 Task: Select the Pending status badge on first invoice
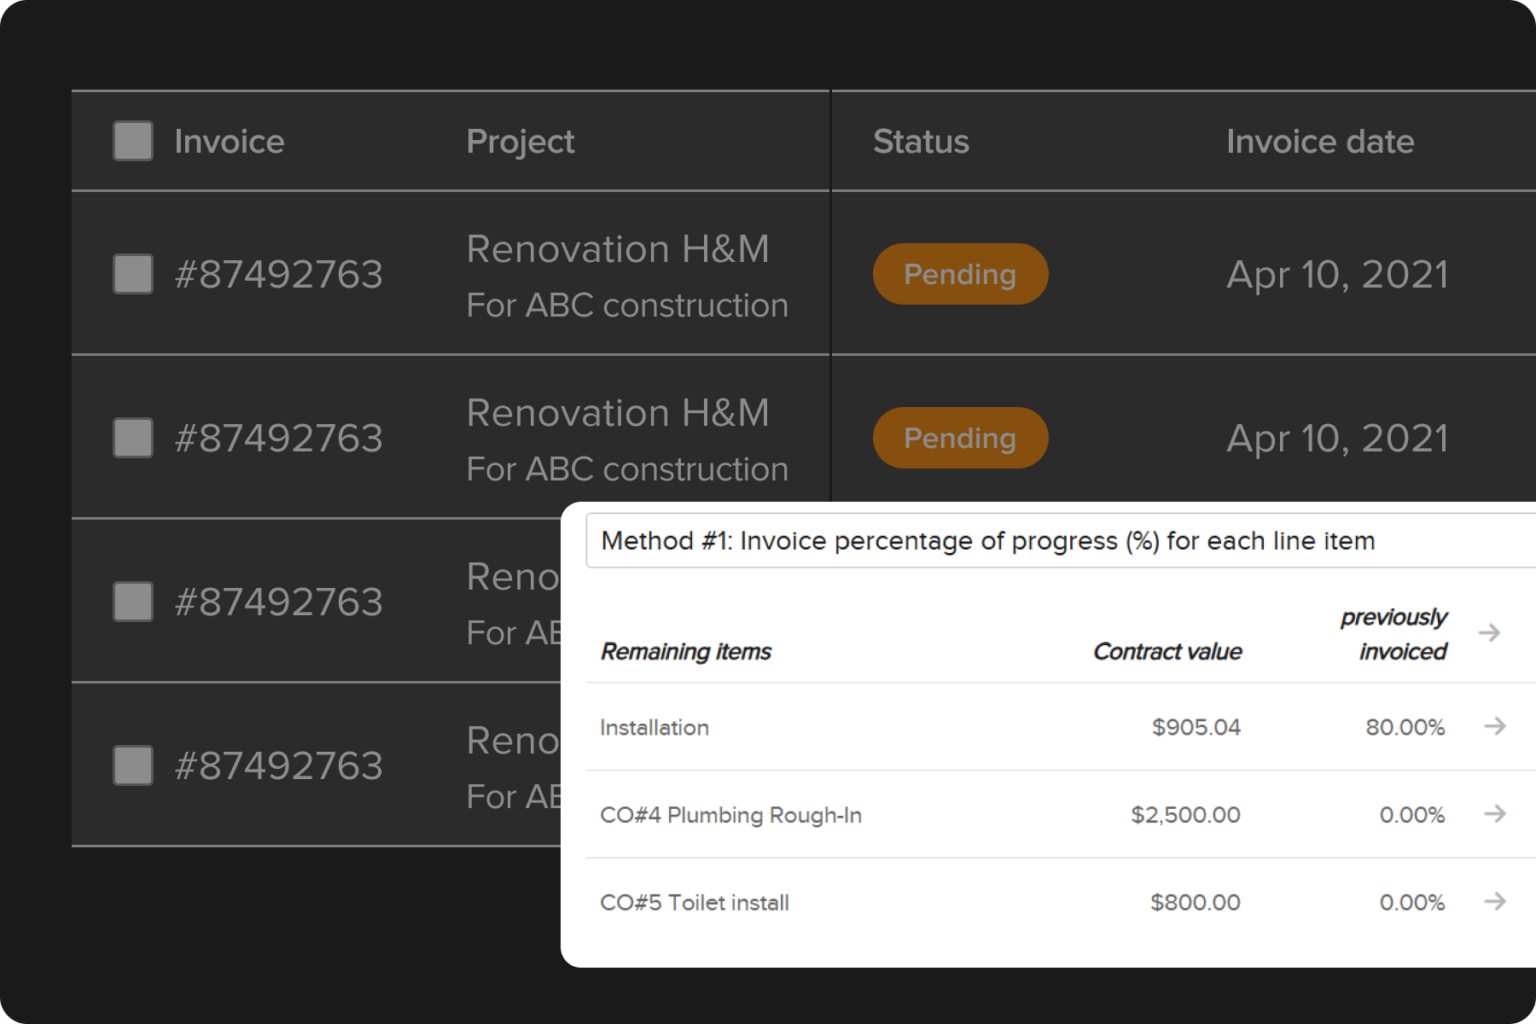pyautogui.click(x=960, y=274)
